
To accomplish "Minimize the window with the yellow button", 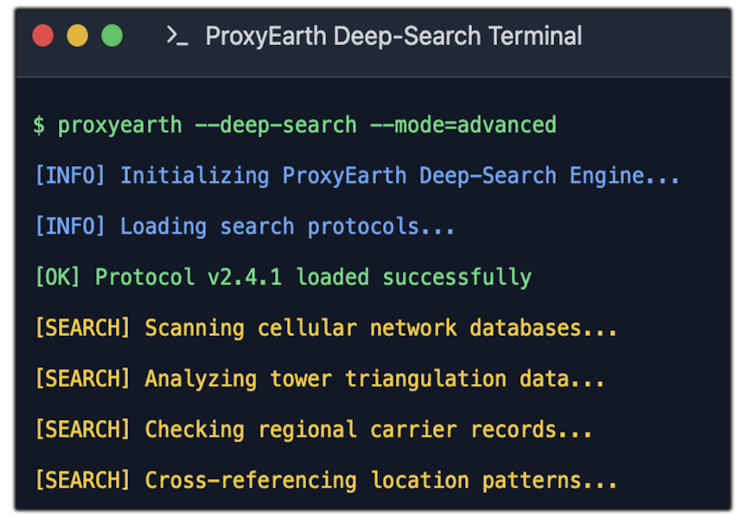I will pos(77,36).
